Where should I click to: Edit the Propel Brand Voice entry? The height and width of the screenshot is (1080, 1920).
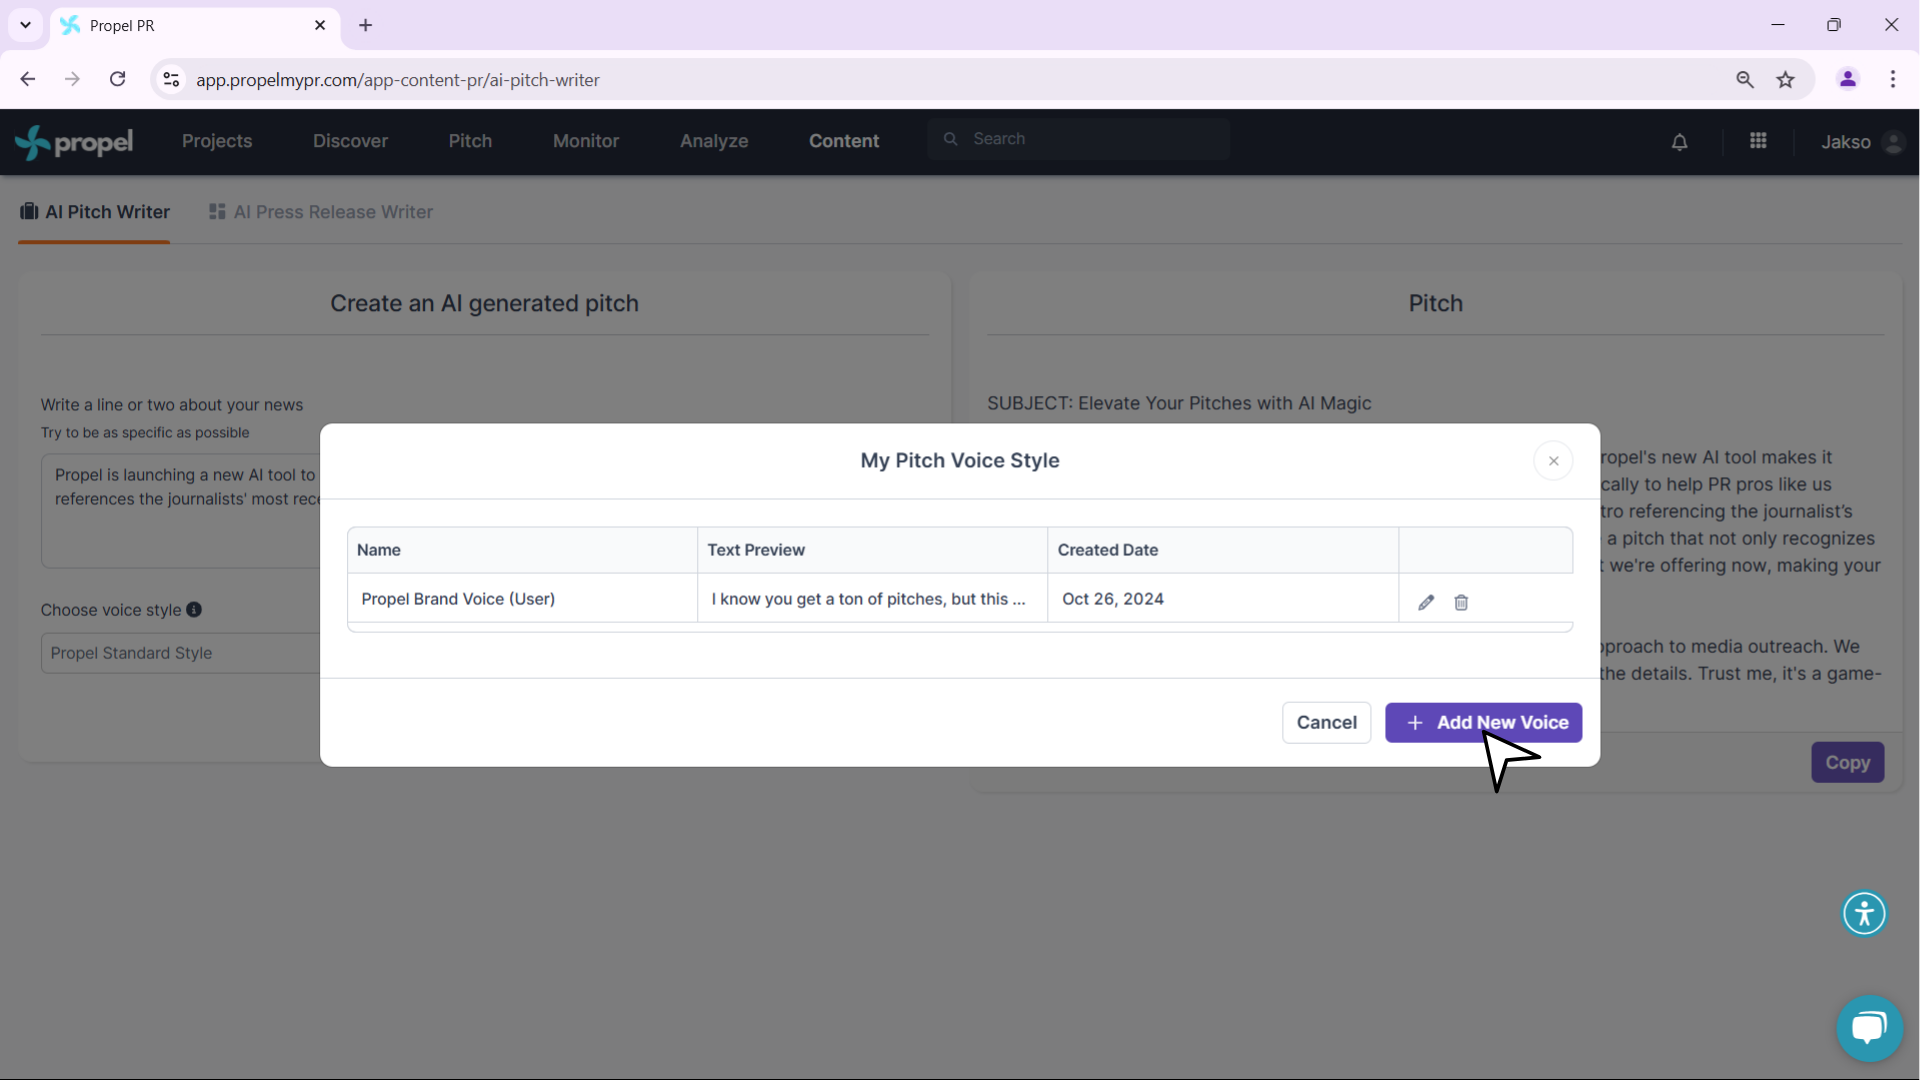click(1426, 602)
